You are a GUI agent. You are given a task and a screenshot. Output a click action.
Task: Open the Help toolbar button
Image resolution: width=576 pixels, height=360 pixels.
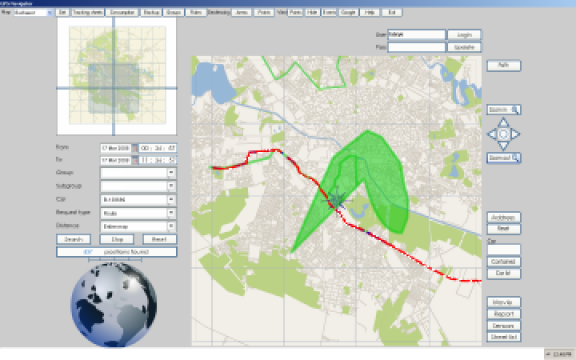(370, 12)
